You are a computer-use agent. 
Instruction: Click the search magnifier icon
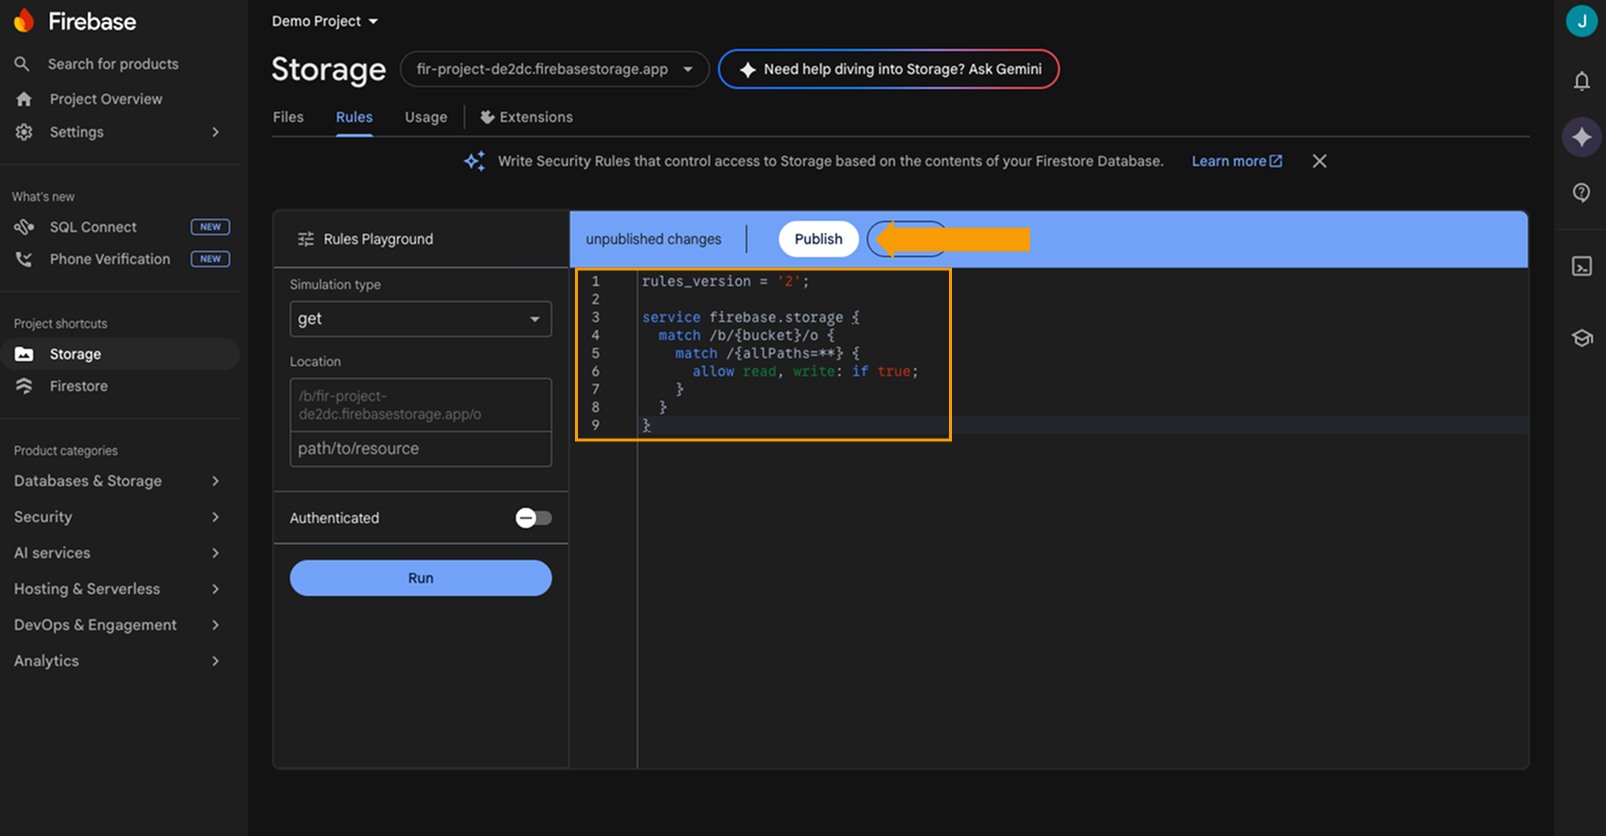click(x=22, y=64)
